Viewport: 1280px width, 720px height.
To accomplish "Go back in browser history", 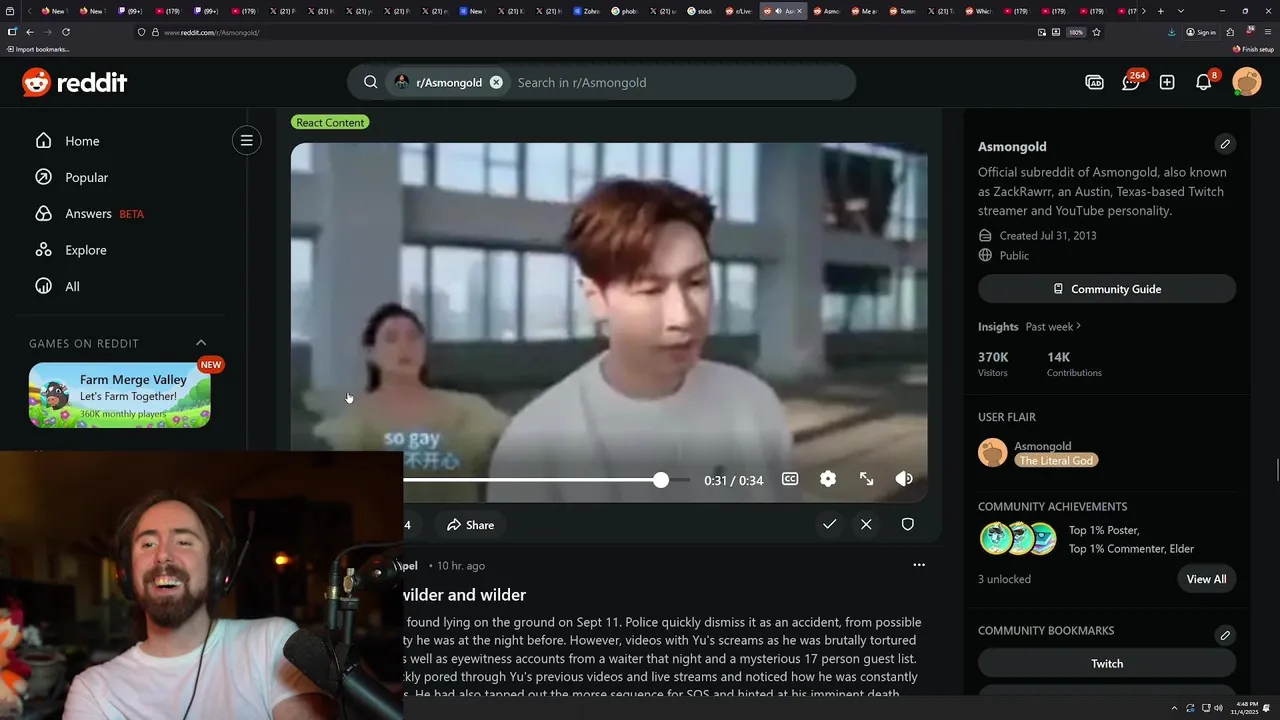I will [x=30, y=32].
